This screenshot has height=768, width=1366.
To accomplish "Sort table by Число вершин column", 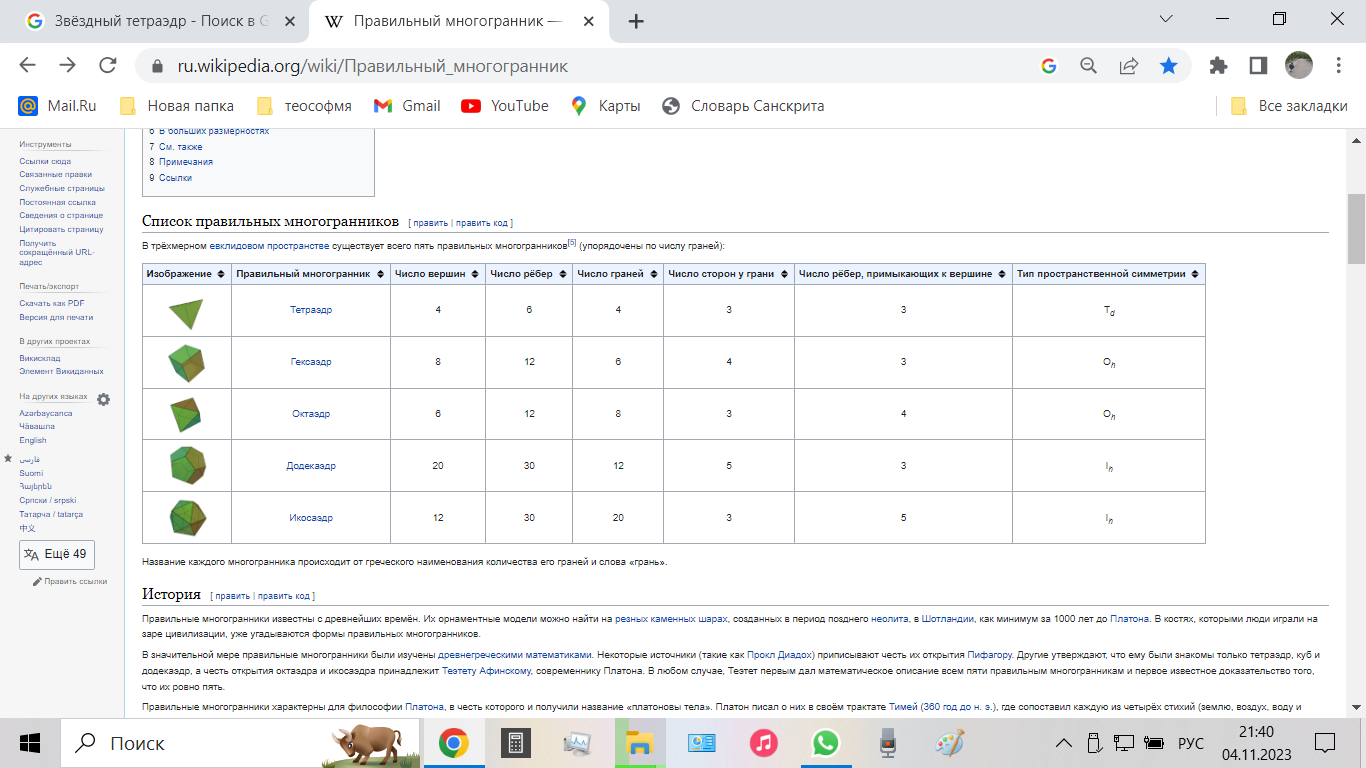I will 437,273.
